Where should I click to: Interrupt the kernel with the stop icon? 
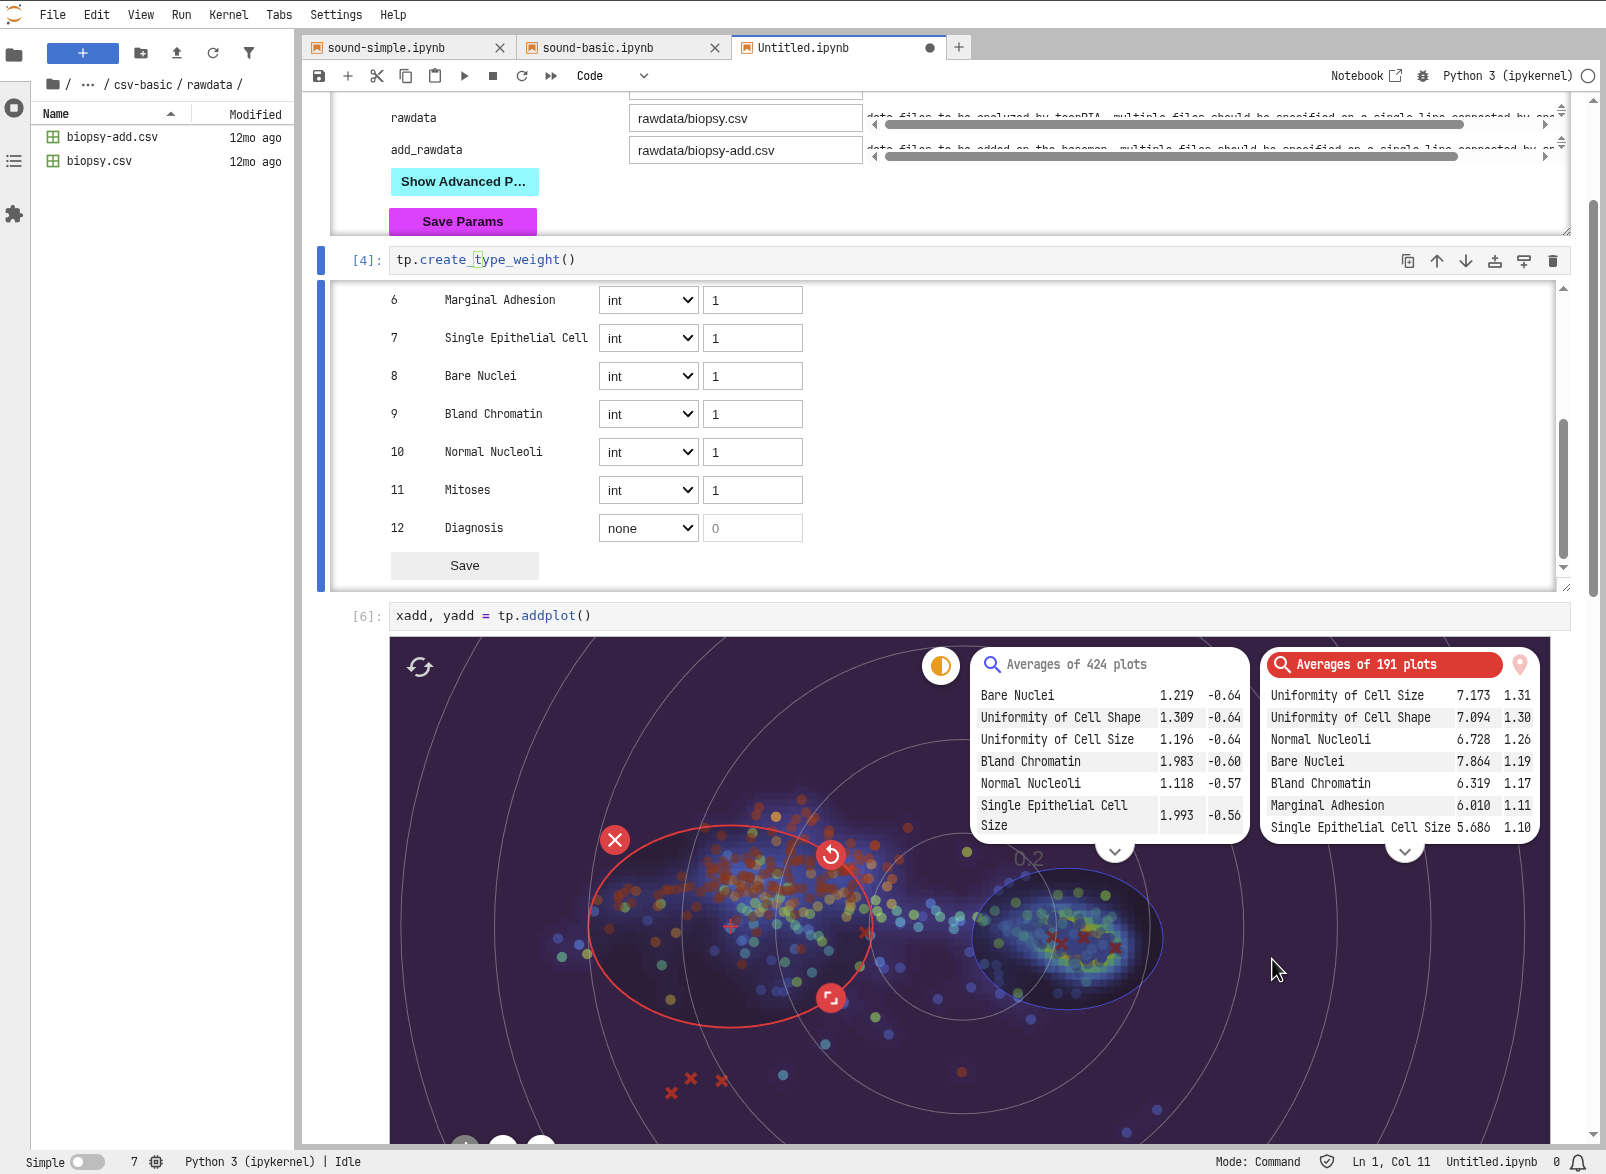coord(493,76)
